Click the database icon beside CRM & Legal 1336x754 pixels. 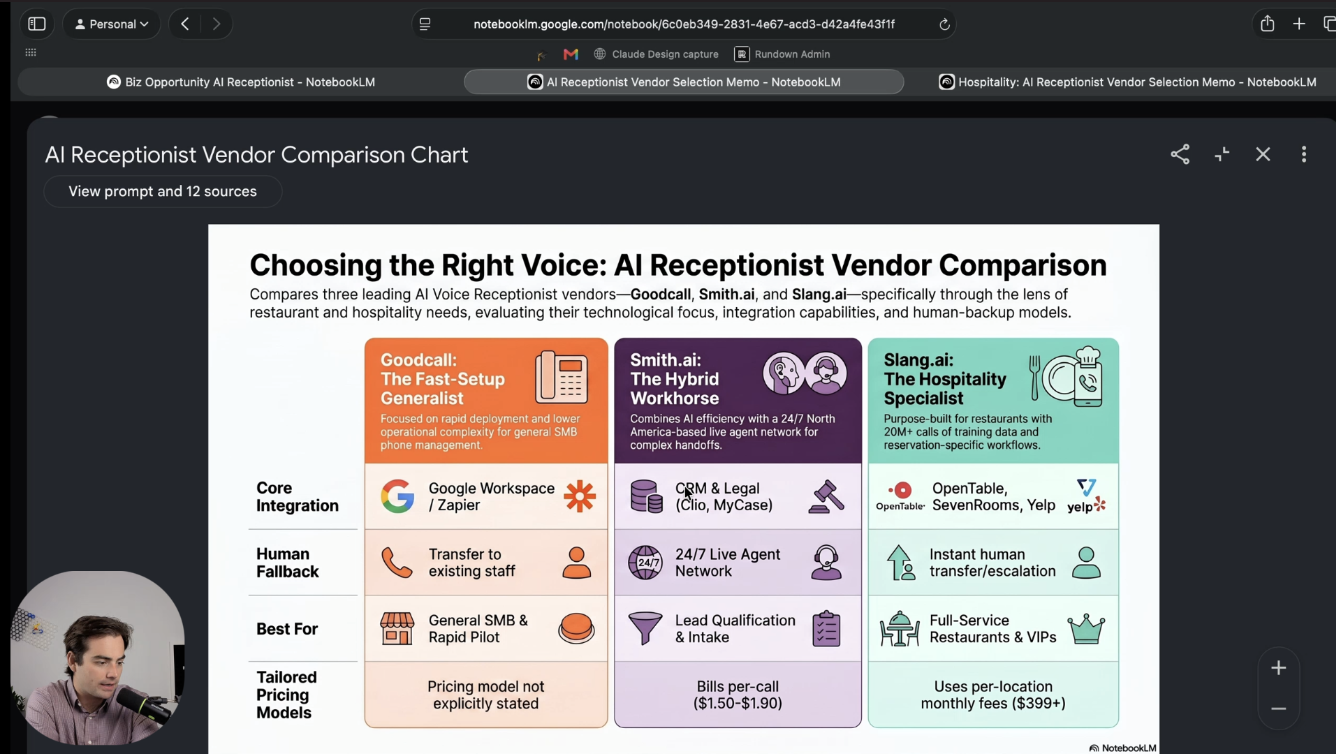[646, 496]
